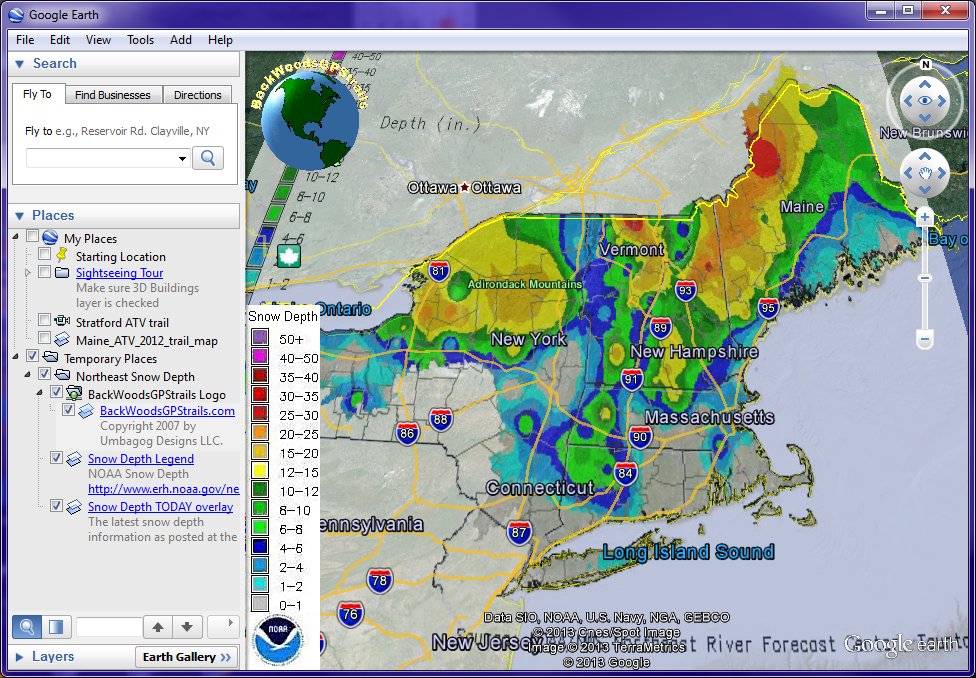
Task: Click the Interstate 95 shield on the map
Action: pyautogui.click(x=769, y=308)
